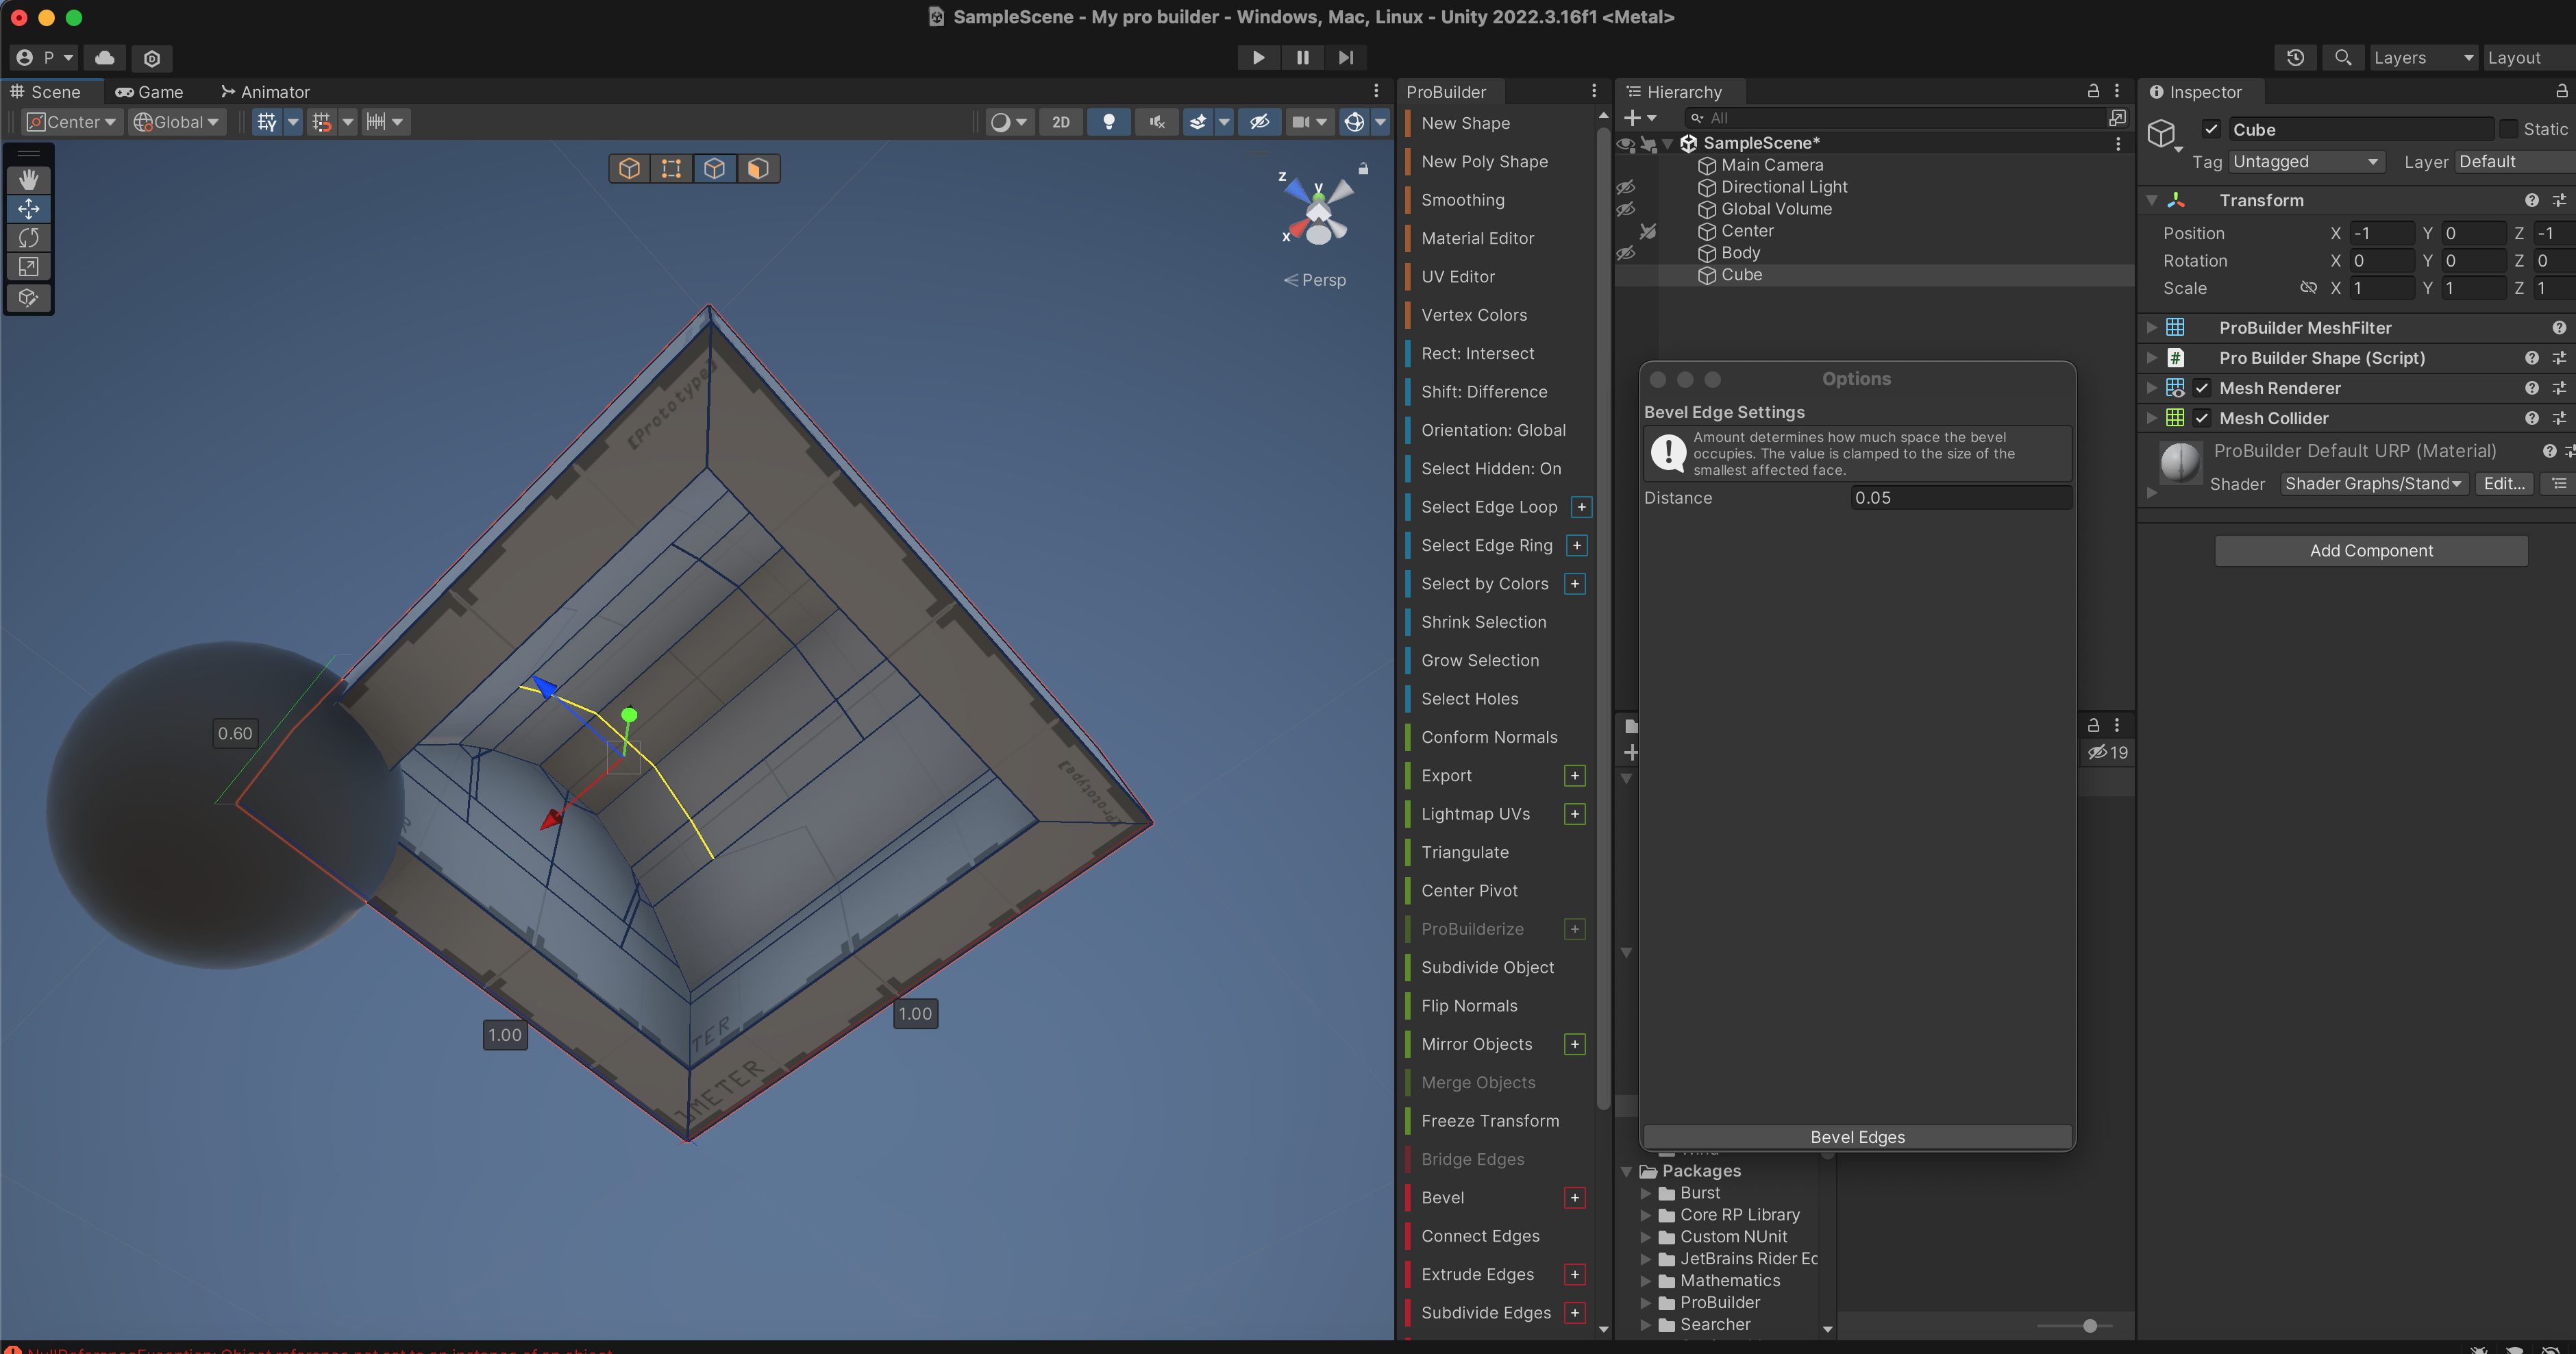The image size is (2576, 1354).
Task: Disable the Mesh Collider component checkbox
Action: click(x=2201, y=418)
